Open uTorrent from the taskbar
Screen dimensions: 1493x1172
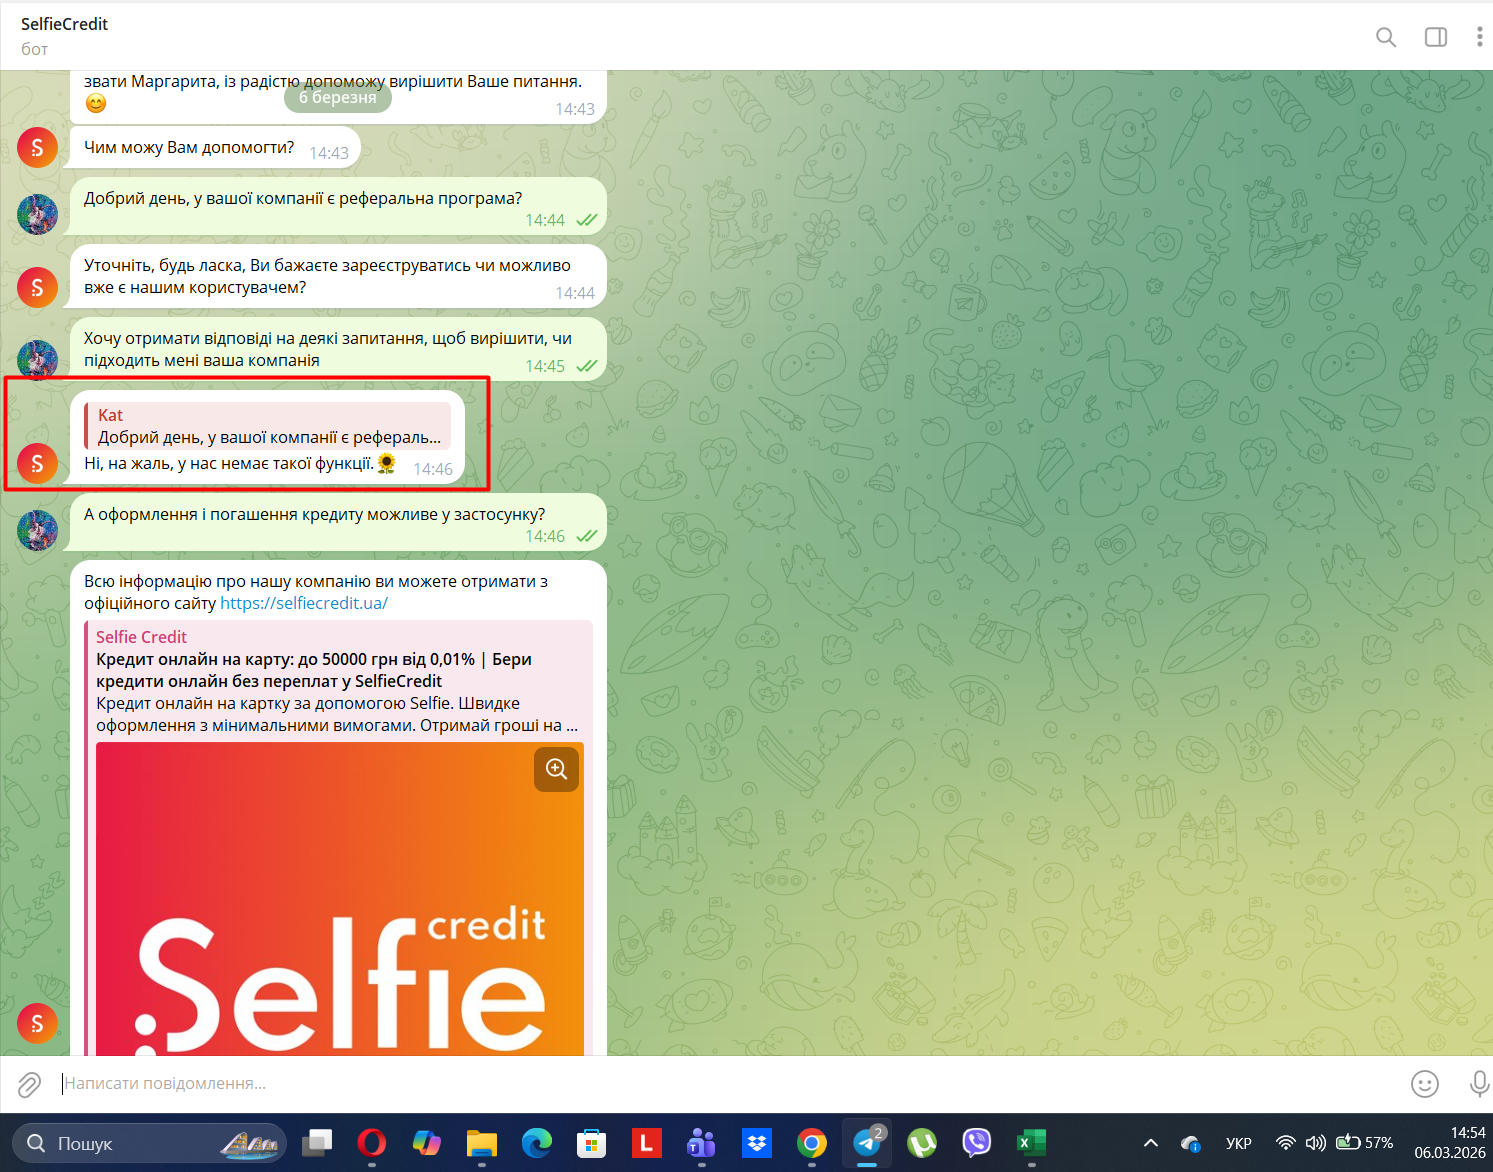(921, 1142)
